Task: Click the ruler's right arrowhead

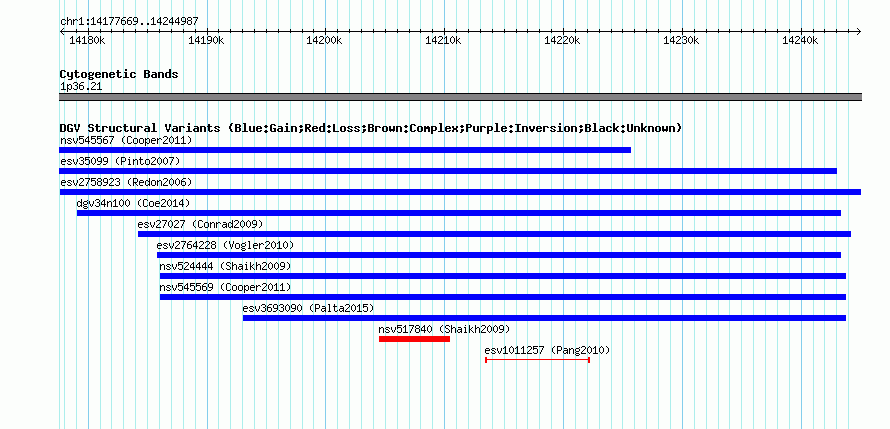Action: (858, 32)
